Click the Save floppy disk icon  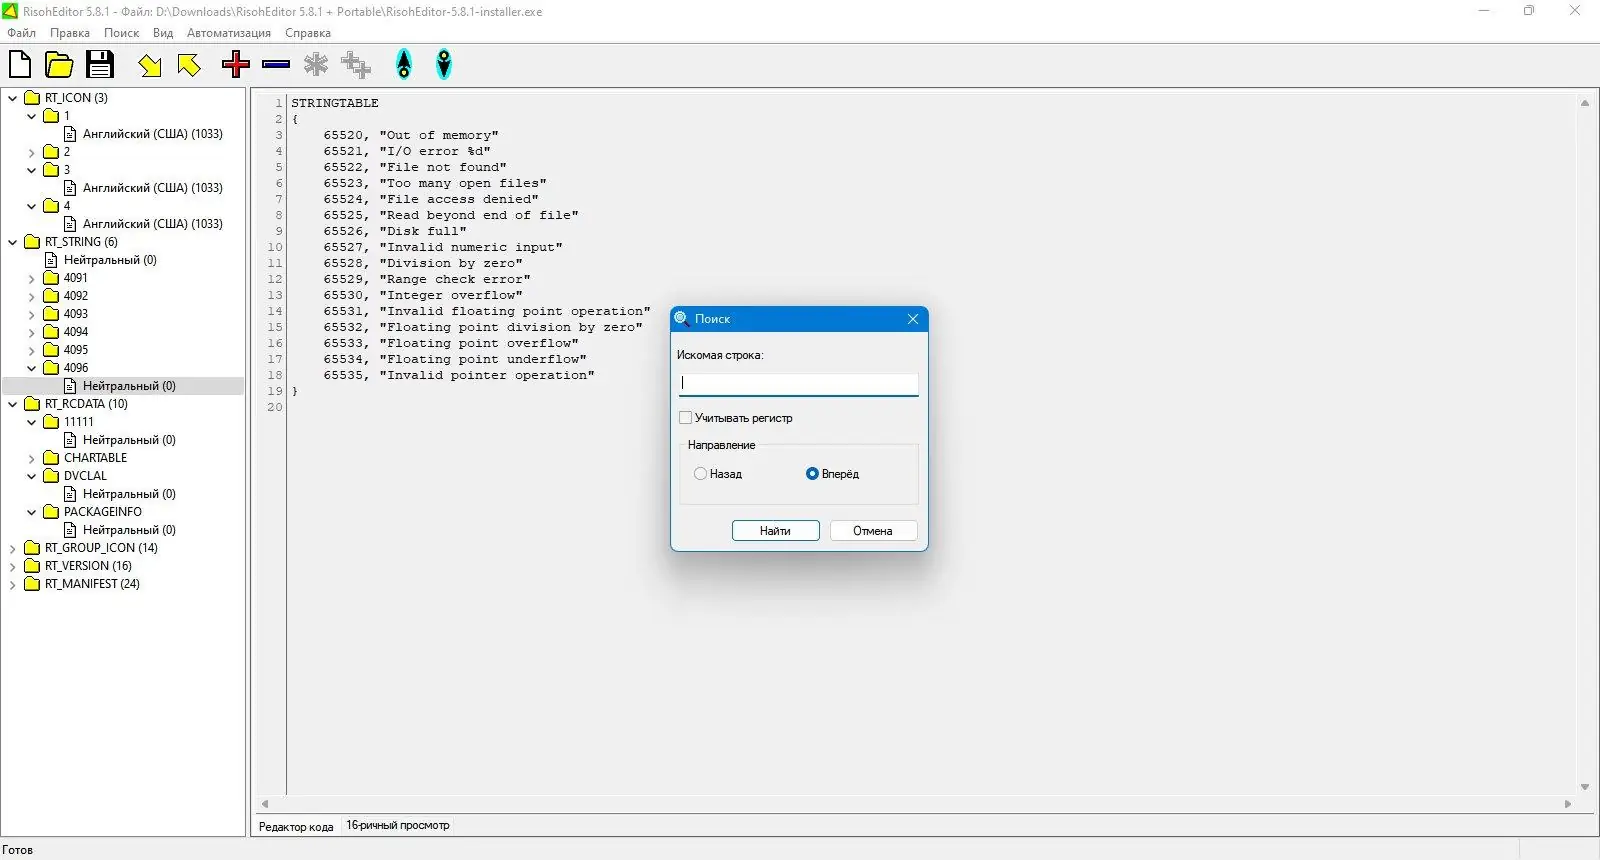click(100, 65)
